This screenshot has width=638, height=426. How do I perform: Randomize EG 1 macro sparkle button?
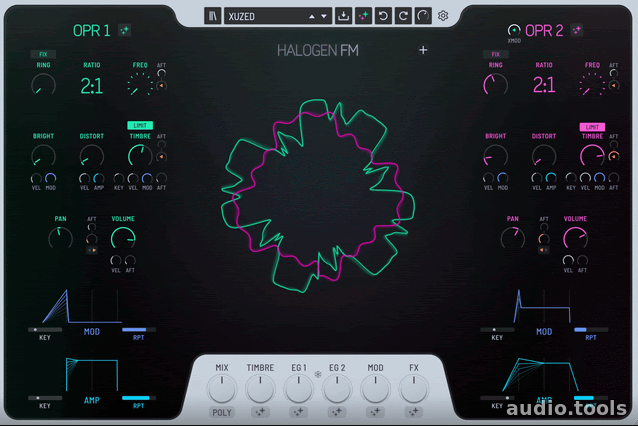pyautogui.click(x=299, y=413)
